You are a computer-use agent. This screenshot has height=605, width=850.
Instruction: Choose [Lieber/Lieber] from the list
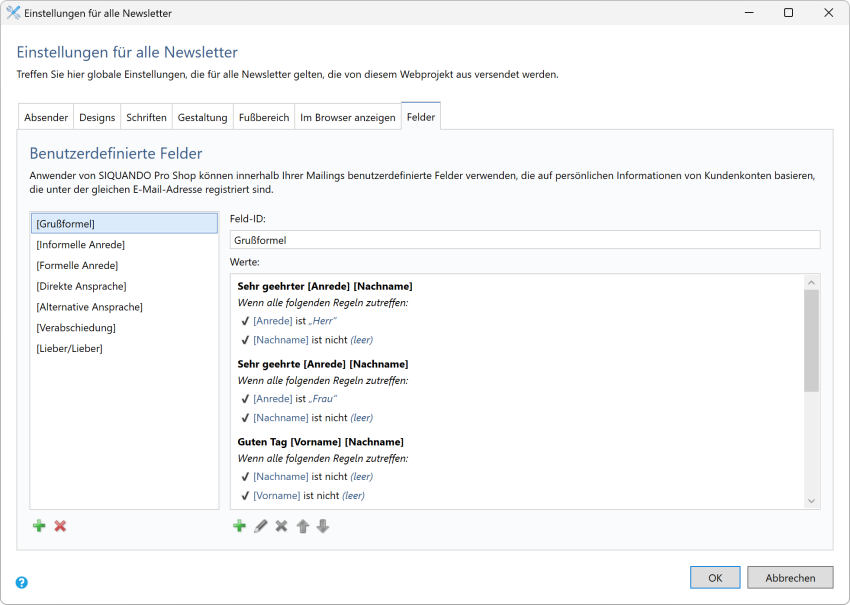pyautogui.click(x=69, y=349)
